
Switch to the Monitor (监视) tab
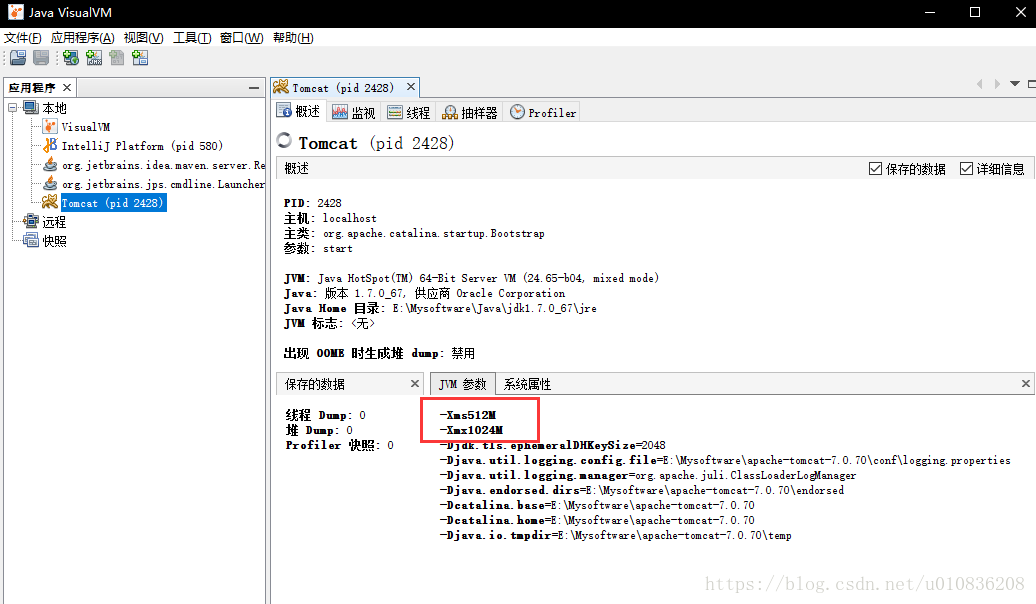click(353, 112)
